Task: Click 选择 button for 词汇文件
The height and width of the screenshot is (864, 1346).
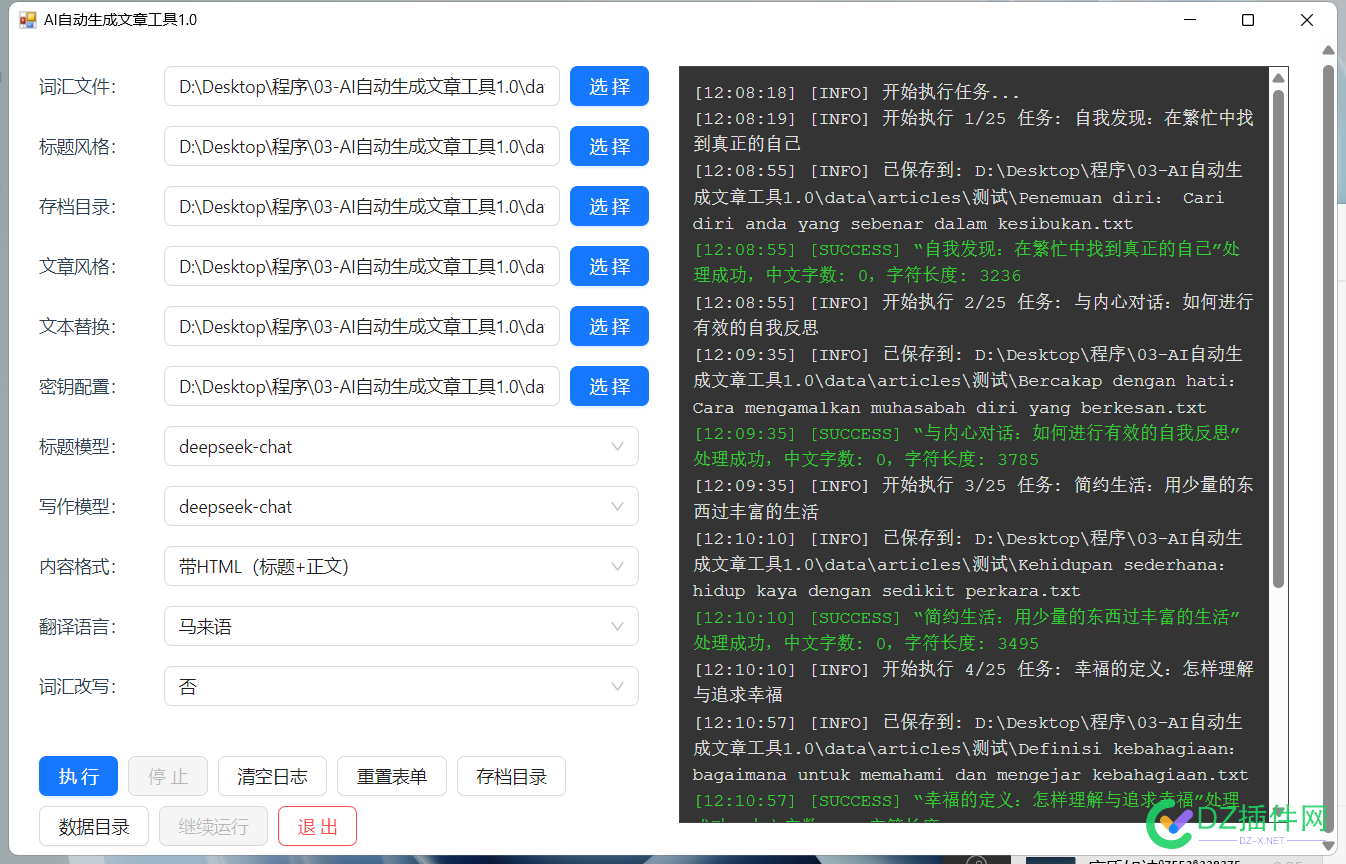Action: tap(609, 86)
